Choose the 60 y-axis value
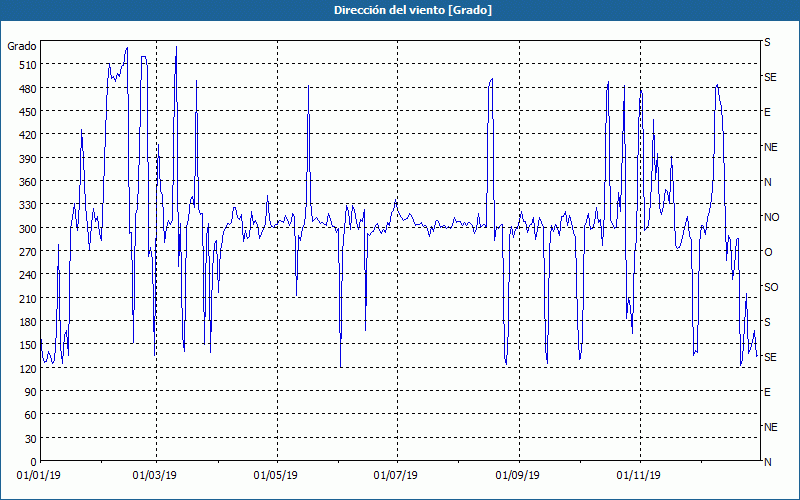Image resolution: width=800 pixels, height=500 pixels. 31,415
